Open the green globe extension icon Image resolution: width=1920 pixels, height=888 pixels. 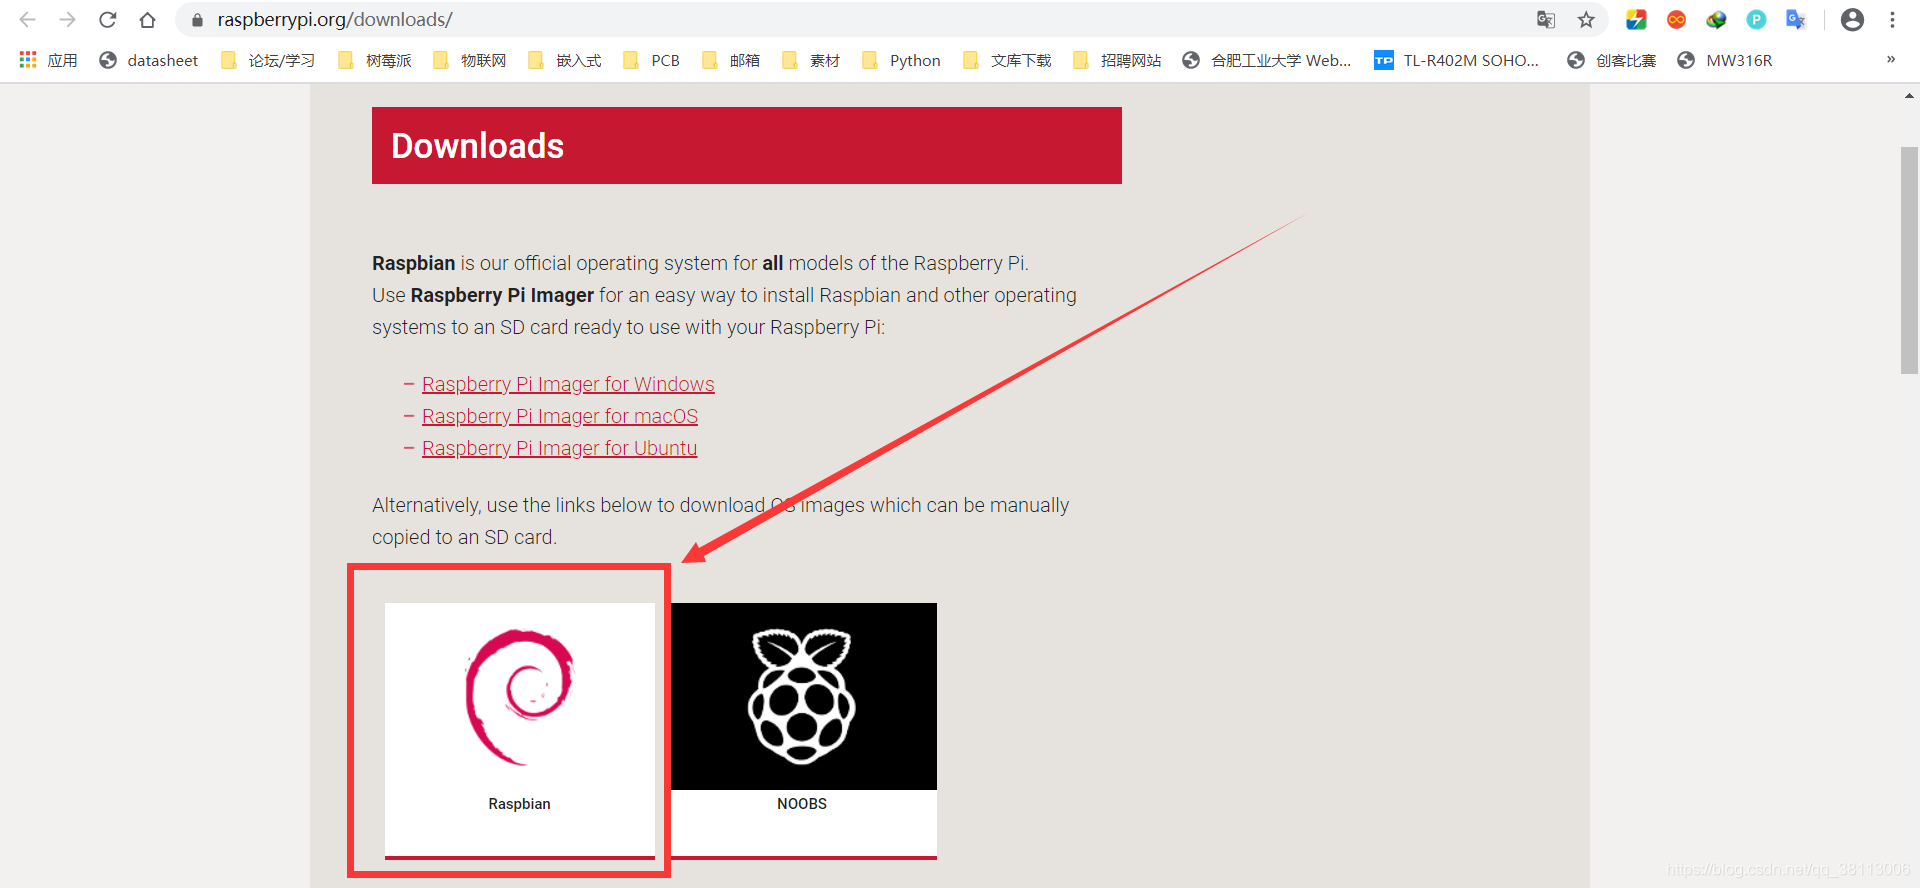[1717, 20]
